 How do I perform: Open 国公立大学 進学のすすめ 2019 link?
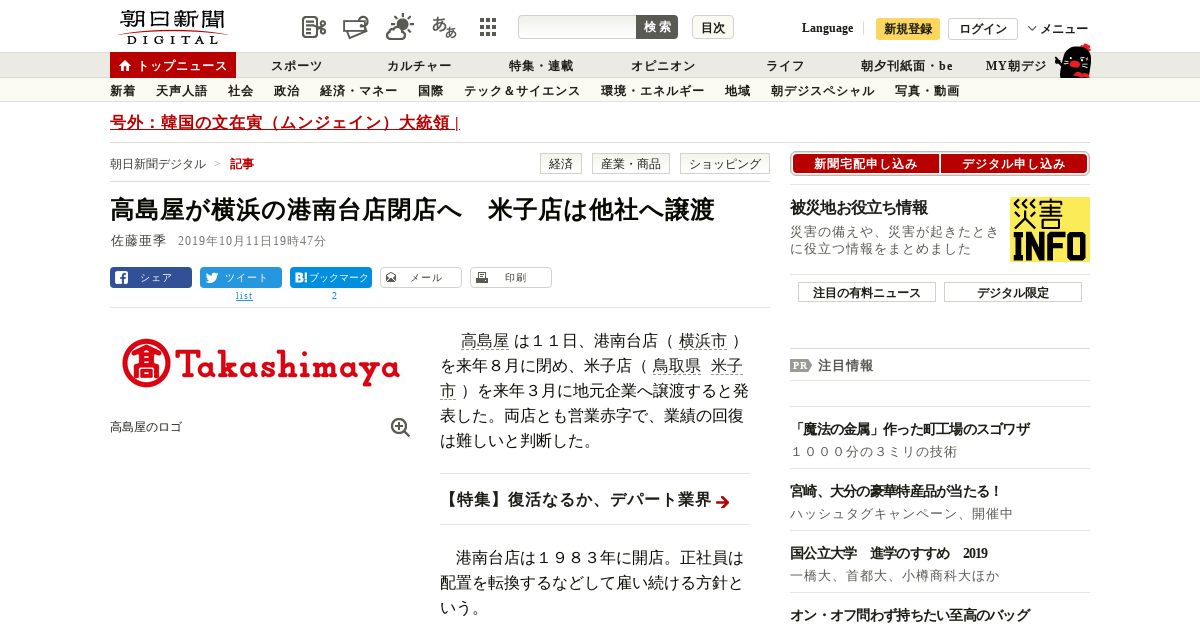pos(889,553)
